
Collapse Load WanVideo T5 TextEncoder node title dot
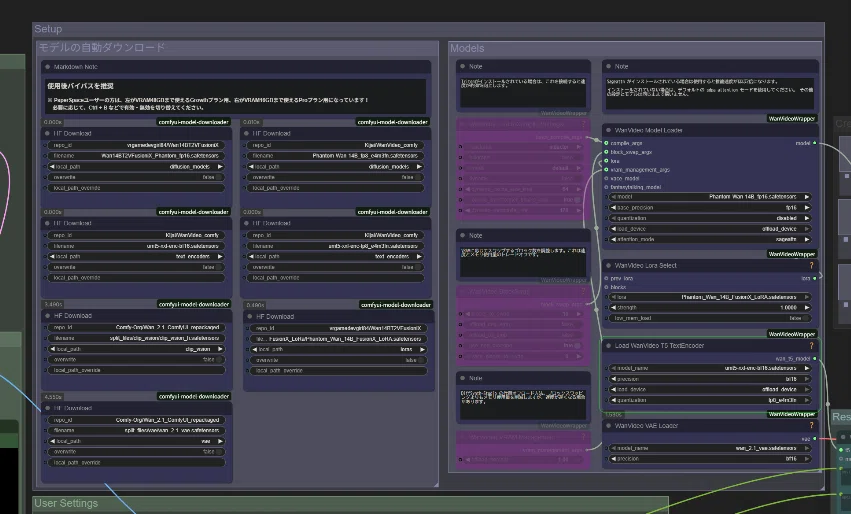[608, 345]
